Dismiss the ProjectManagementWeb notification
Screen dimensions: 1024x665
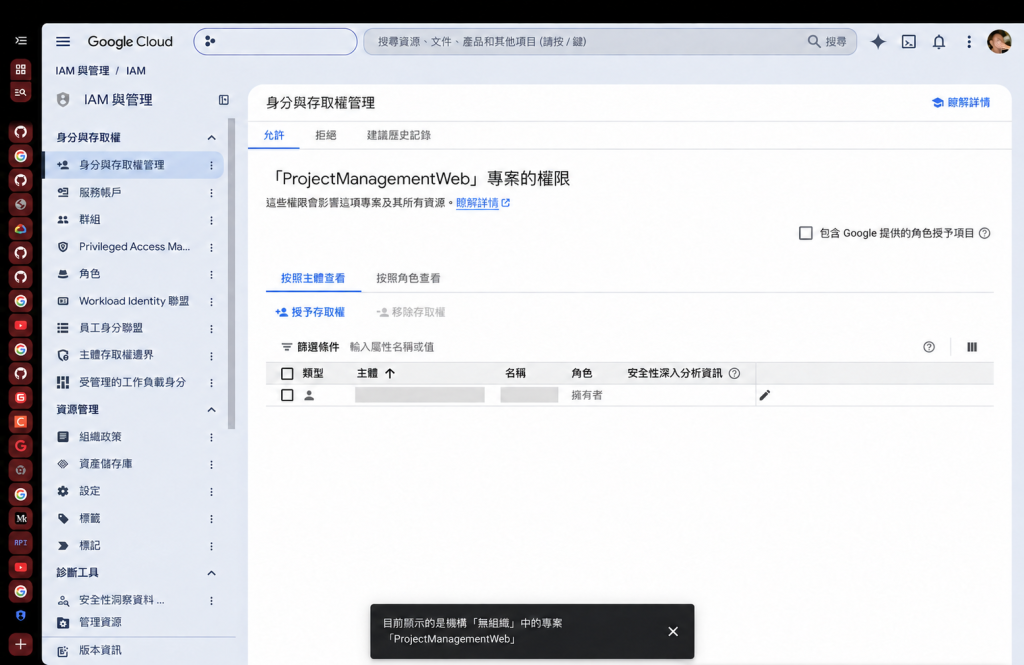tap(673, 632)
